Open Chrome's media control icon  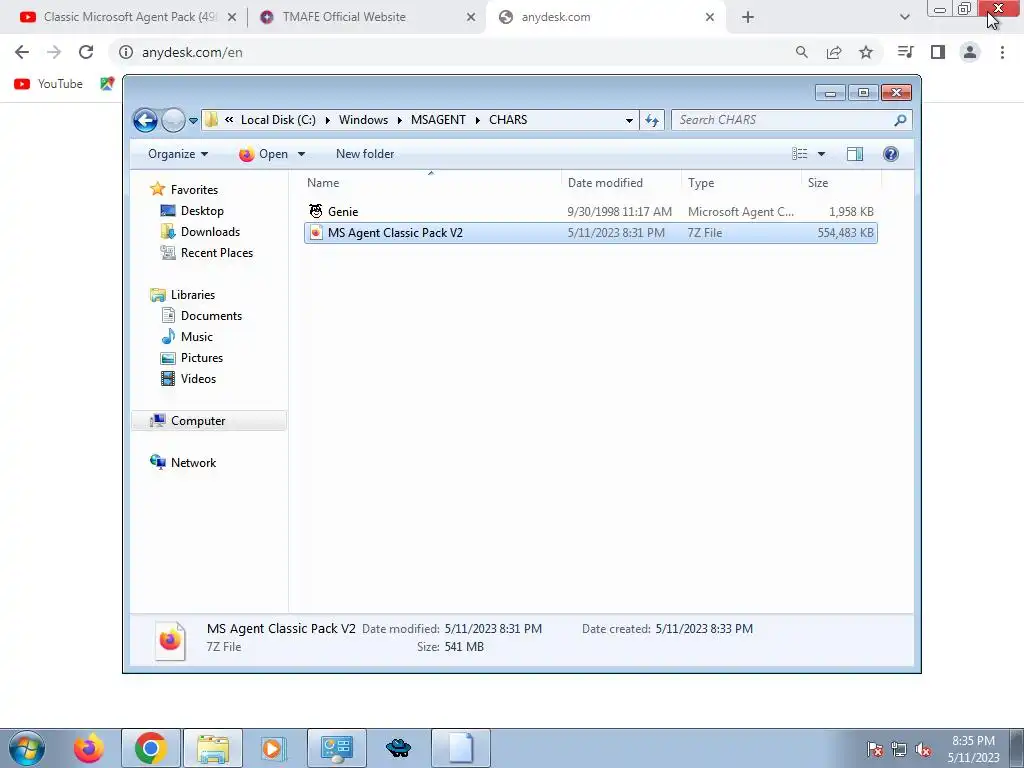905,52
